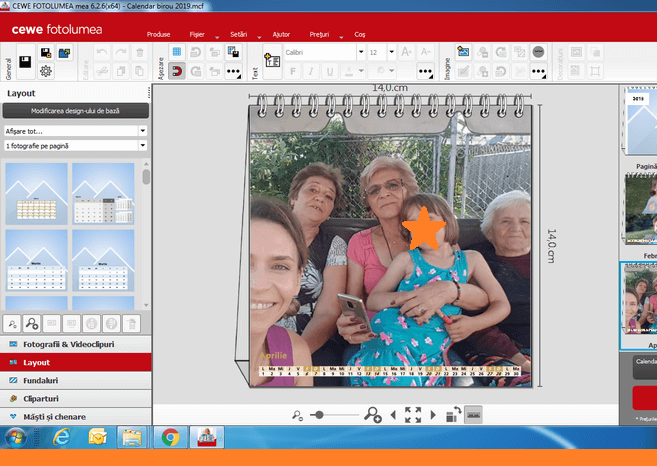Open the font size 12 dropdown
Image resolution: width=657 pixels, height=466 pixels.
[x=391, y=52]
